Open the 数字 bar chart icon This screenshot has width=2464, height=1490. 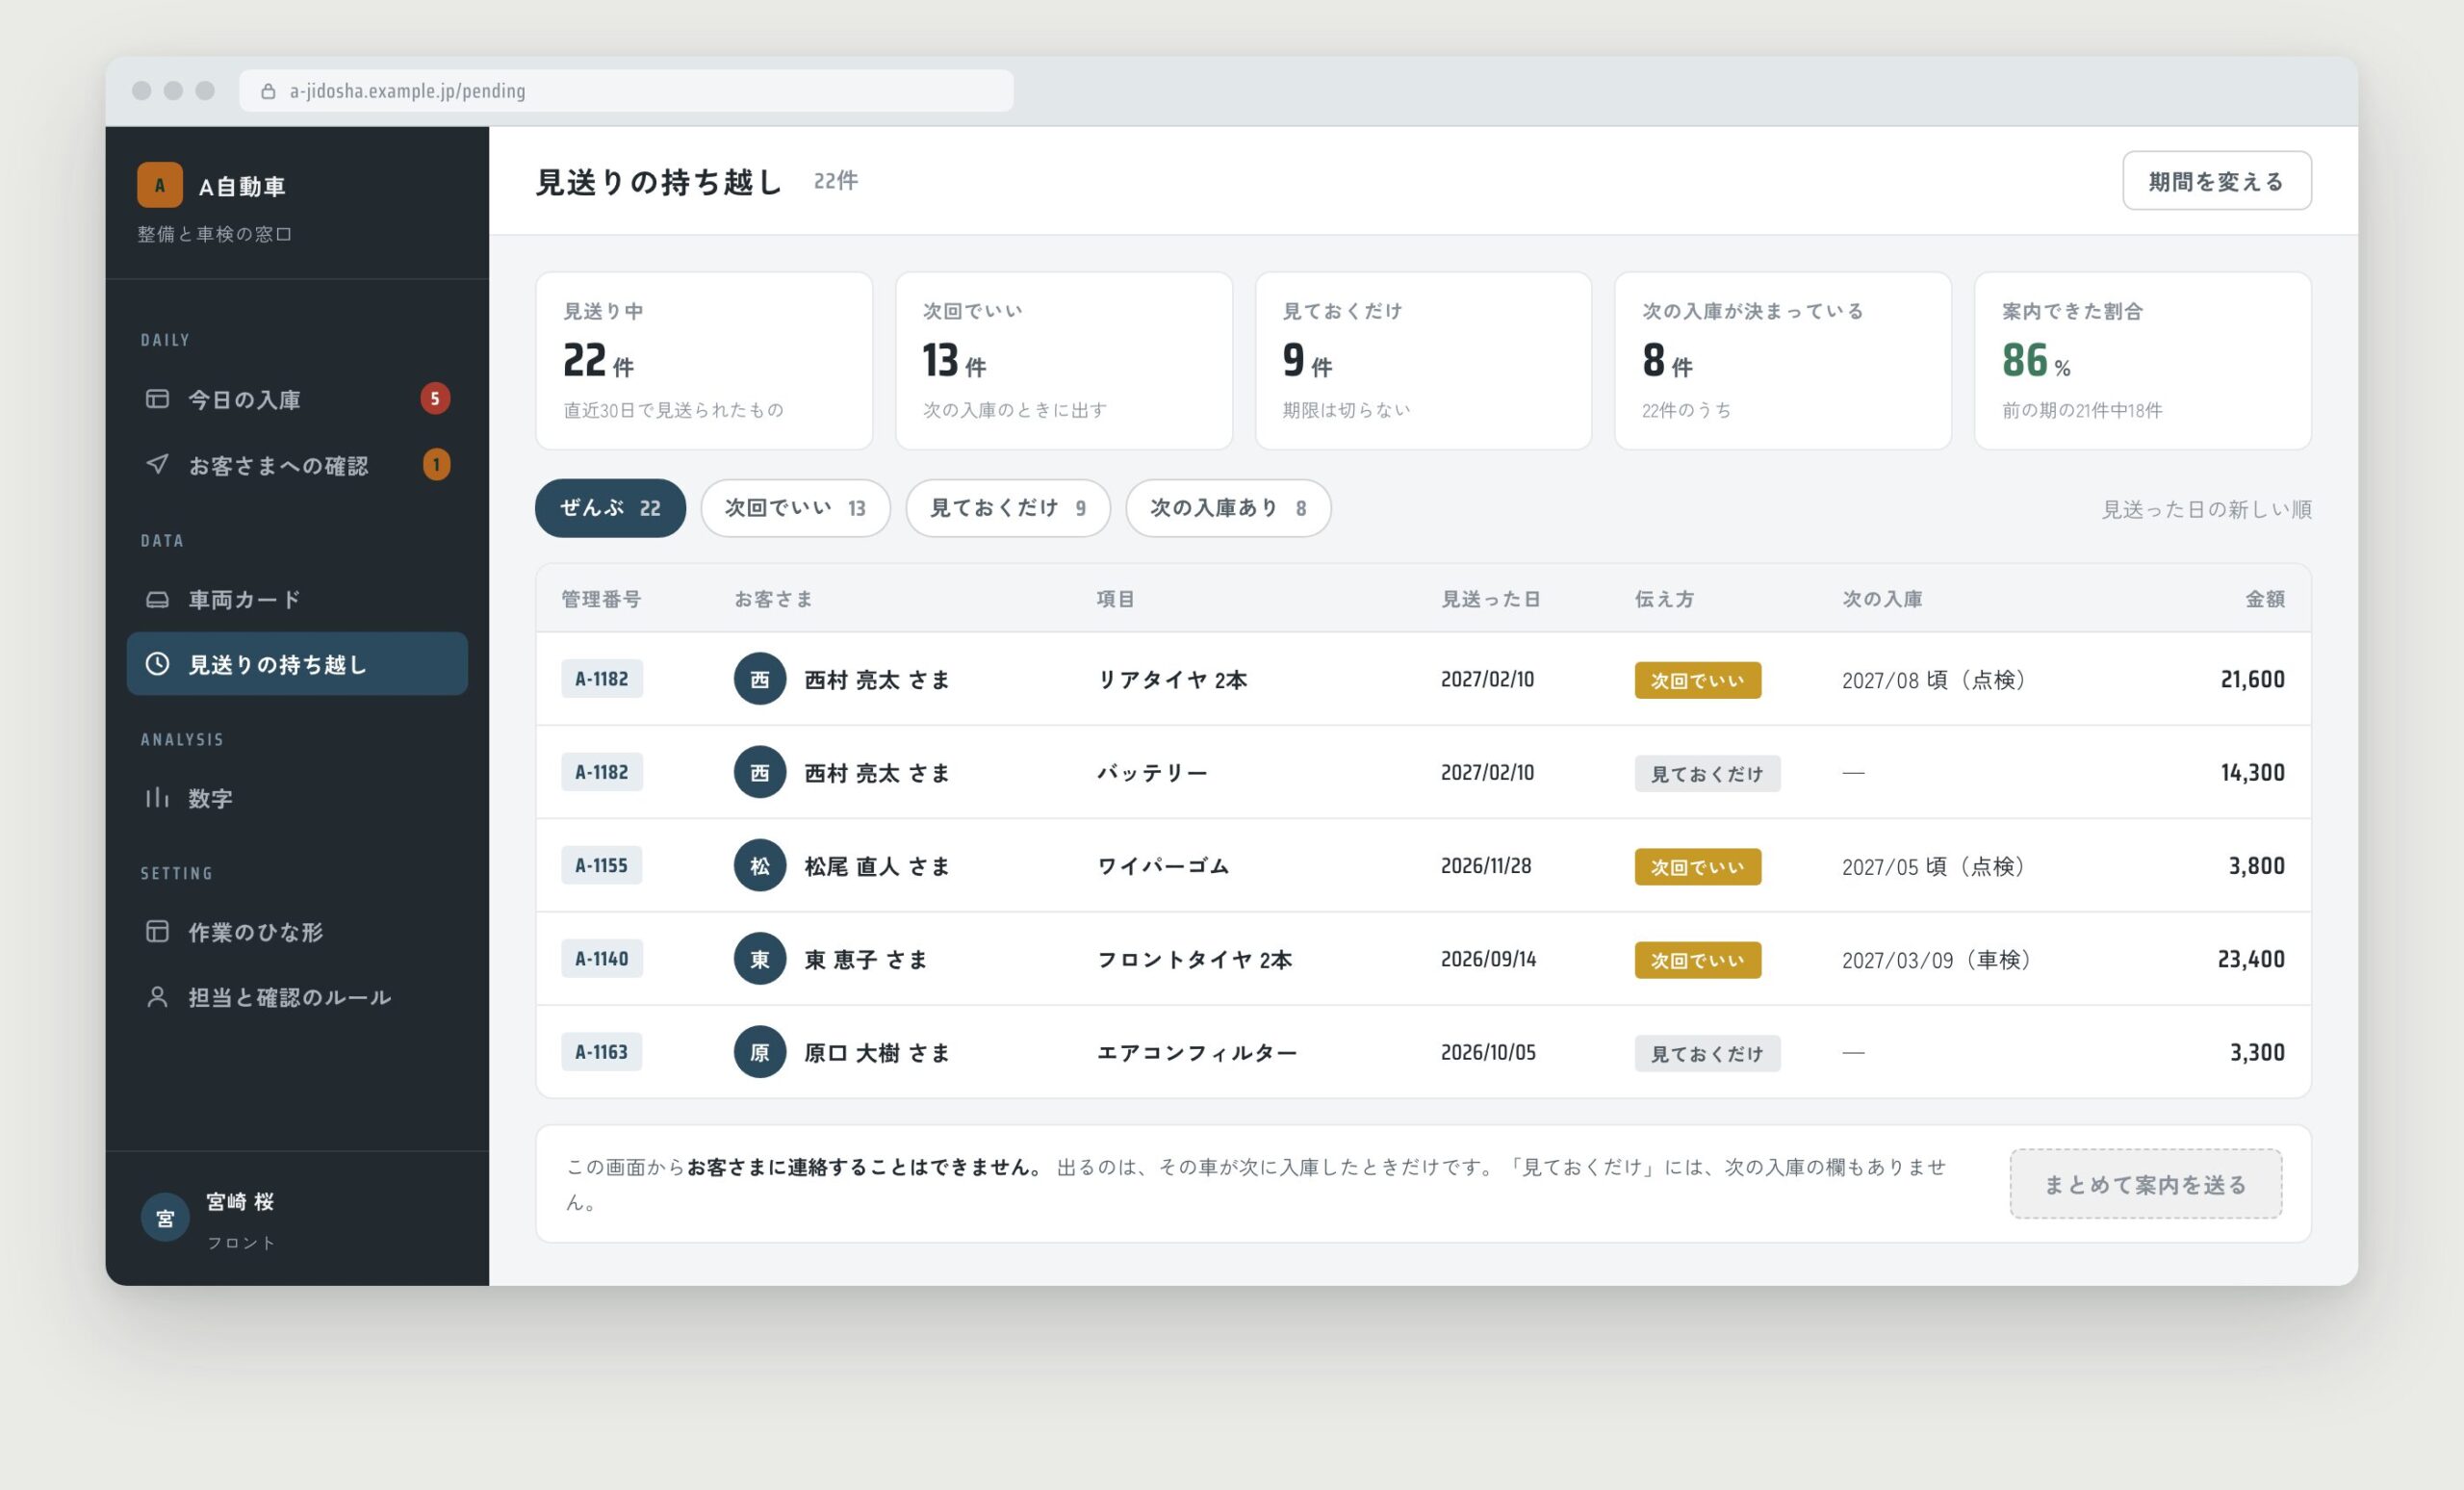(x=157, y=798)
